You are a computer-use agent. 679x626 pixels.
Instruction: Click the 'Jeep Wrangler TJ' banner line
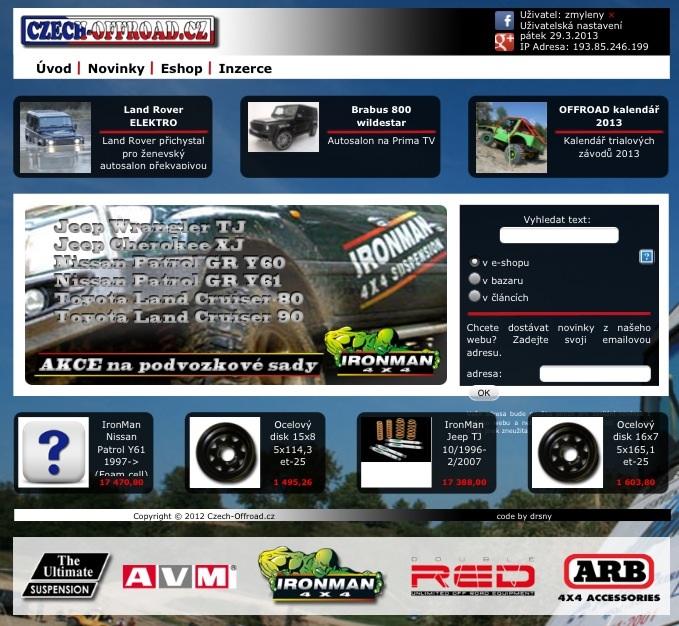pos(150,226)
